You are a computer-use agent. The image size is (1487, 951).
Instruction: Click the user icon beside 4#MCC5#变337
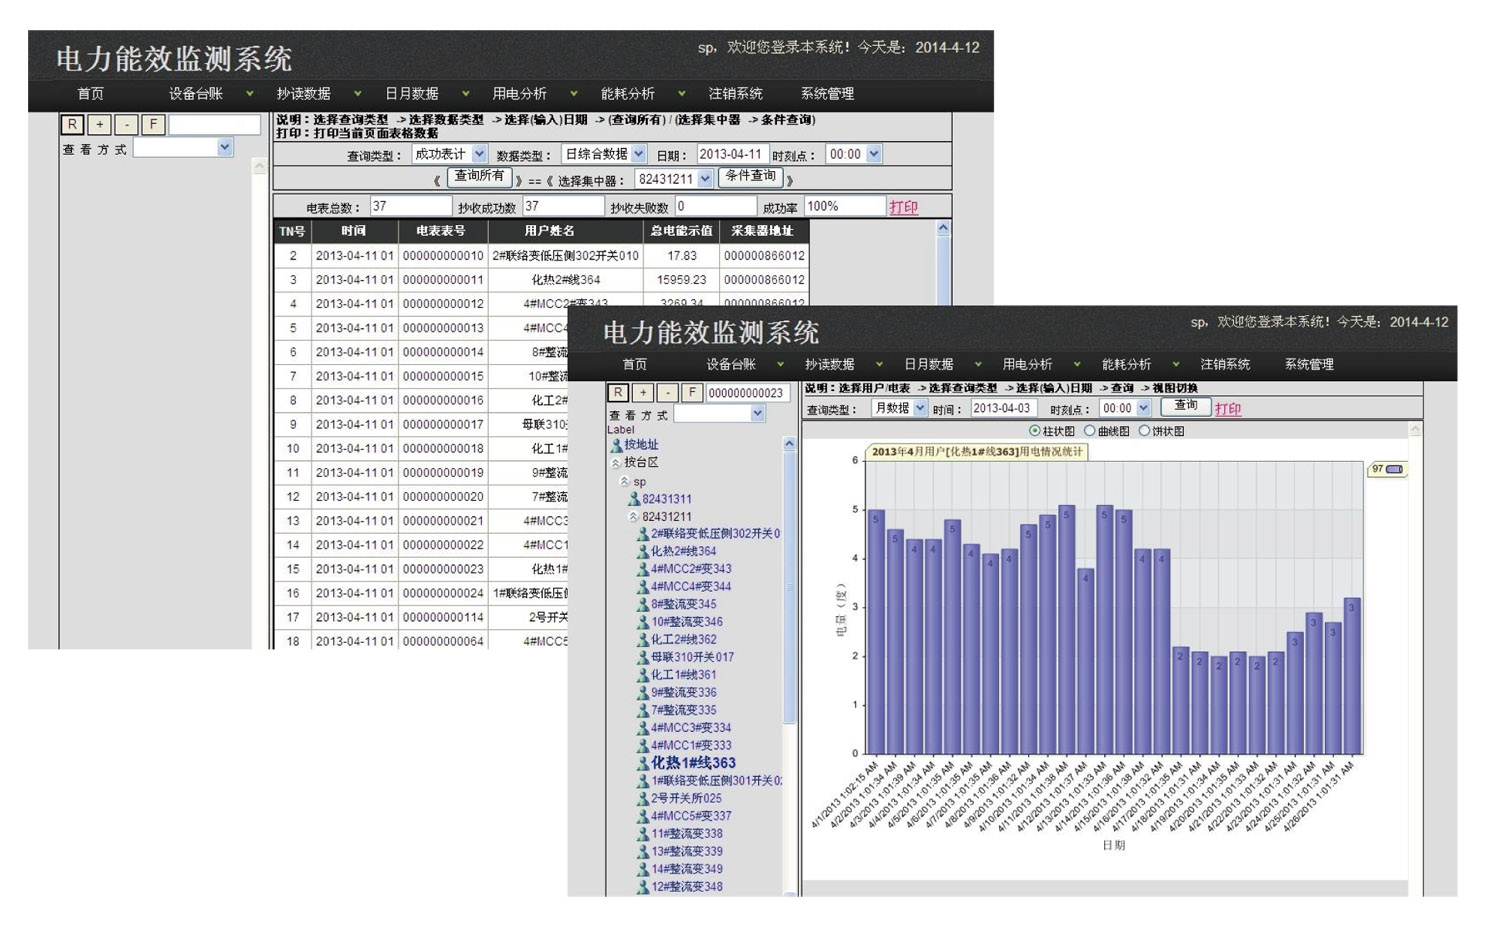tap(643, 816)
